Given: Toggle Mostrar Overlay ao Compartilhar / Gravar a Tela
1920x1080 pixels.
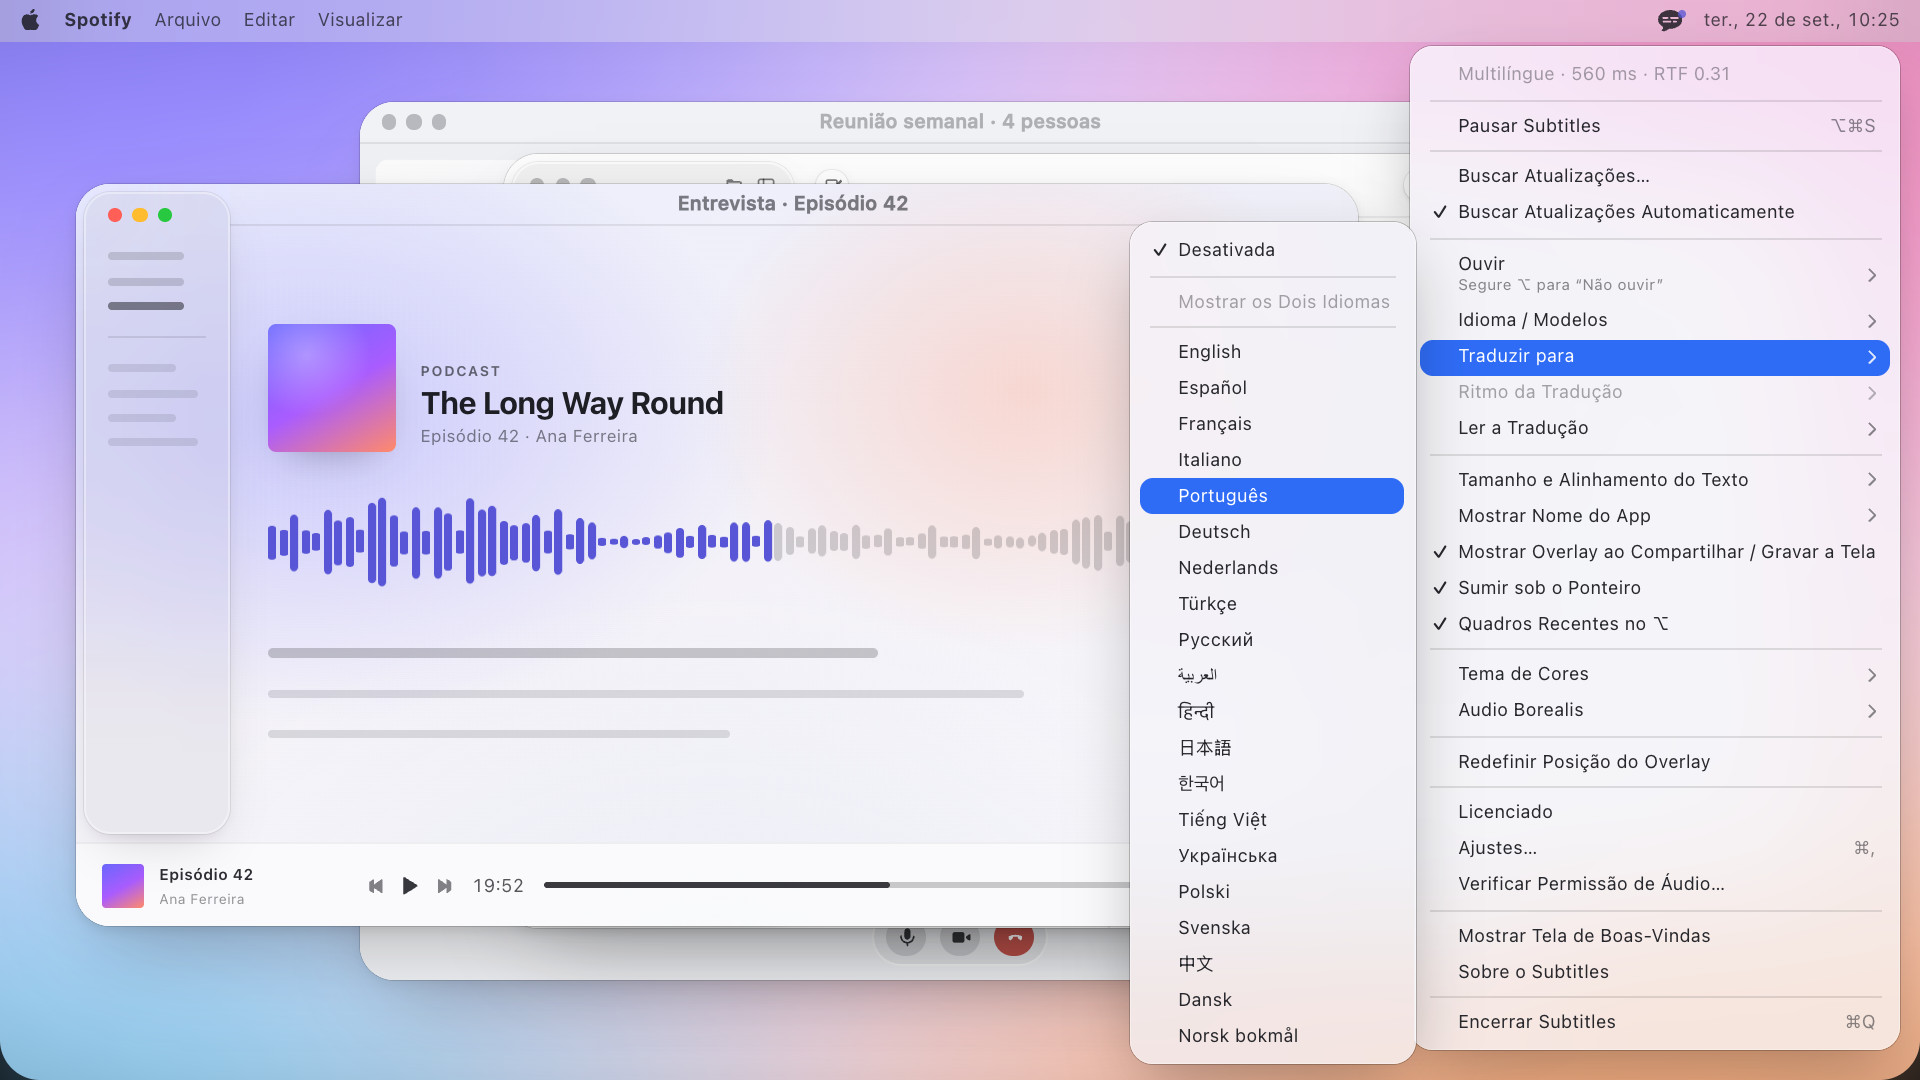Looking at the screenshot, I should click(x=1655, y=552).
